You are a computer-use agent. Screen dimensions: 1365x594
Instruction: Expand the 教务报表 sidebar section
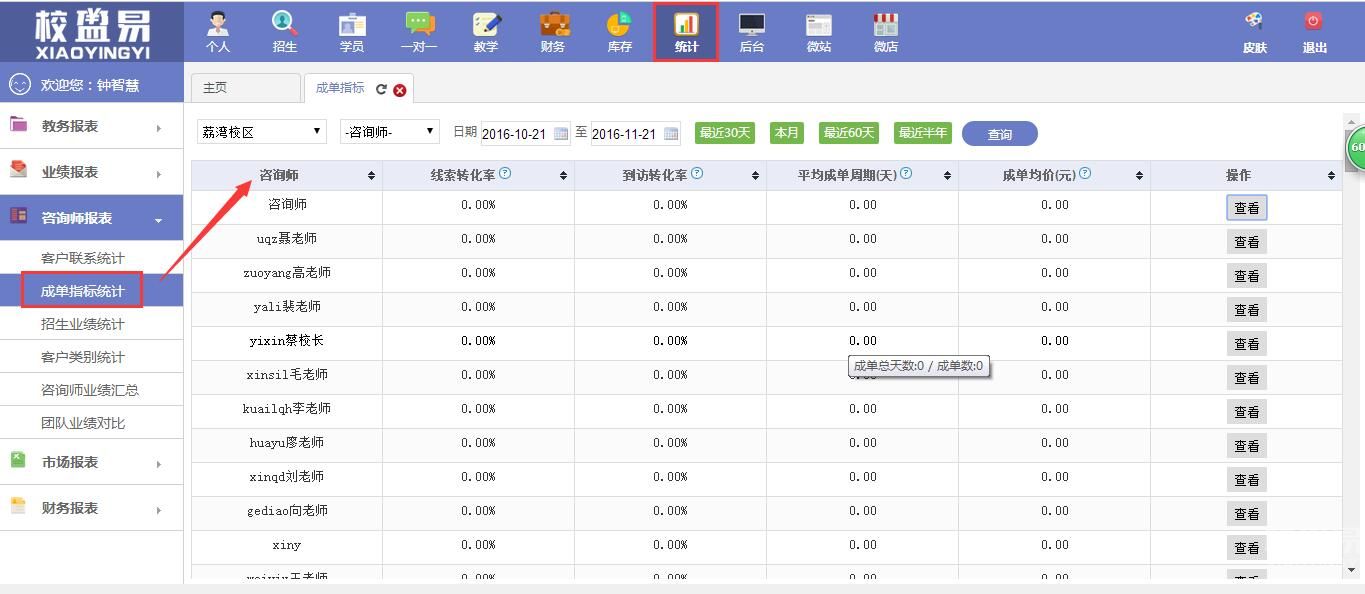(92, 127)
